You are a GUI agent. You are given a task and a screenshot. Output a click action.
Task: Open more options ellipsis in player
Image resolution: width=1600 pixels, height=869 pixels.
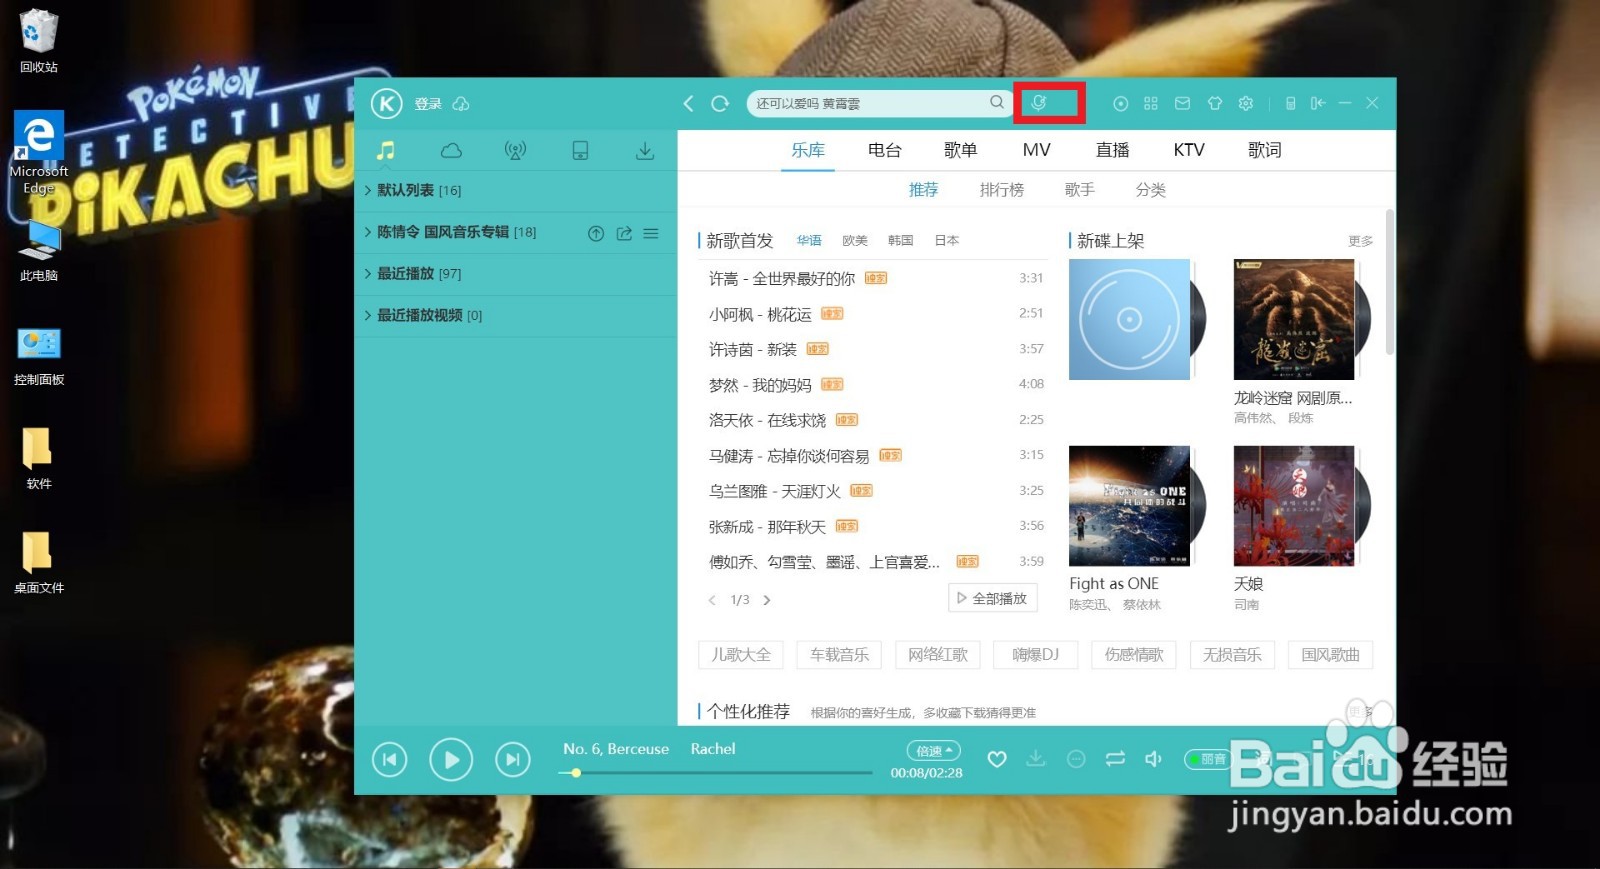coord(1076,760)
